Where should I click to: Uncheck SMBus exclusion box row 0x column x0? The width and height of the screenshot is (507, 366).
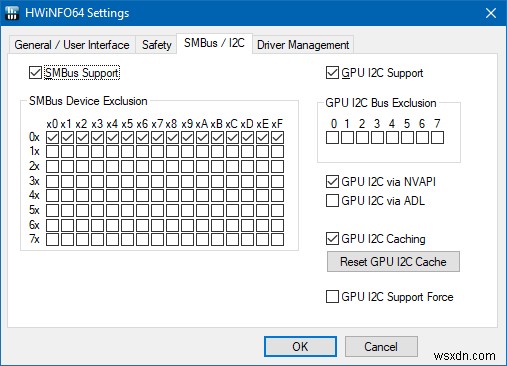click(x=52, y=137)
